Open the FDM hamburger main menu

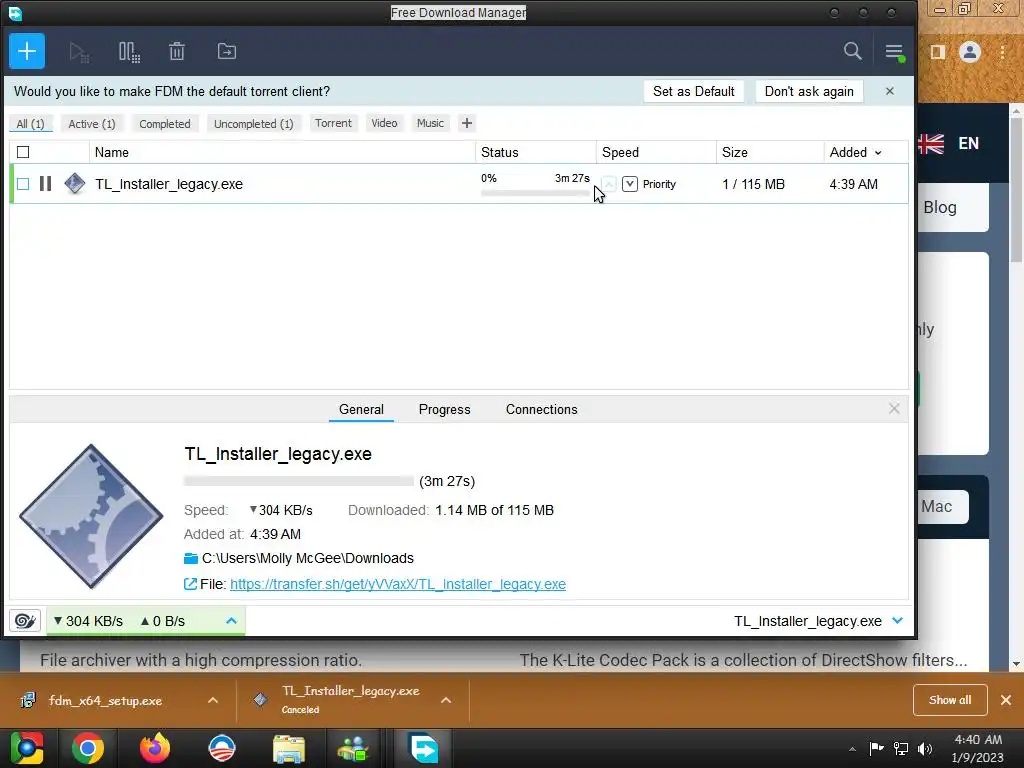[x=895, y=52]
